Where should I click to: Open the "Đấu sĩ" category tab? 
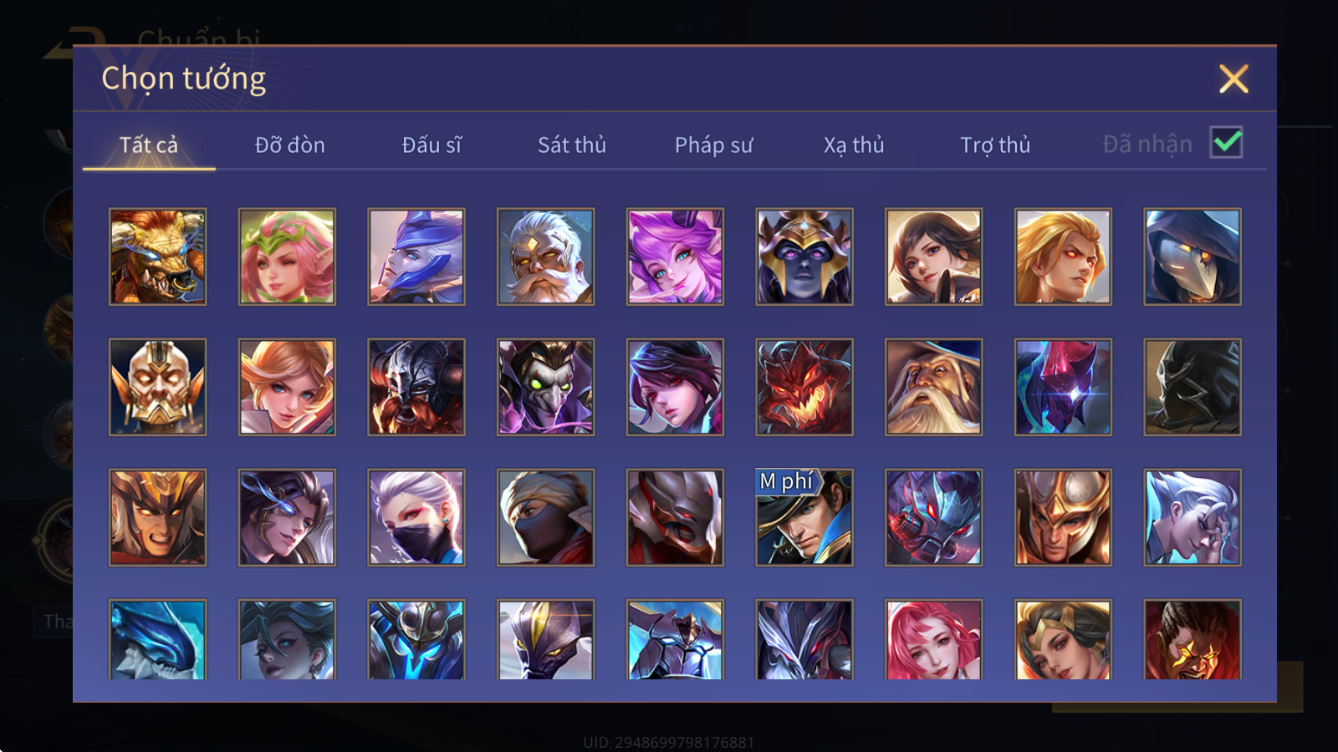click(x=432, y=145)
